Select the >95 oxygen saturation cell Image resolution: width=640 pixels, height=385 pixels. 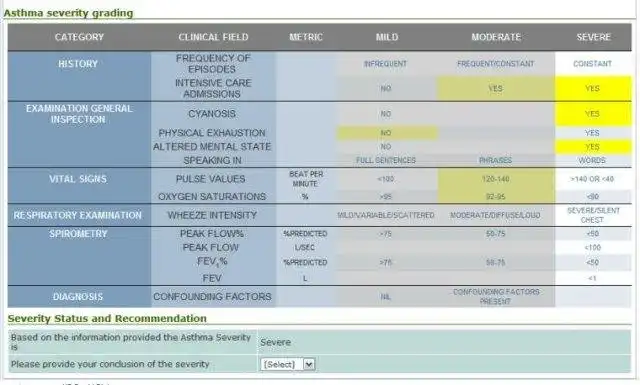point(386,196)
